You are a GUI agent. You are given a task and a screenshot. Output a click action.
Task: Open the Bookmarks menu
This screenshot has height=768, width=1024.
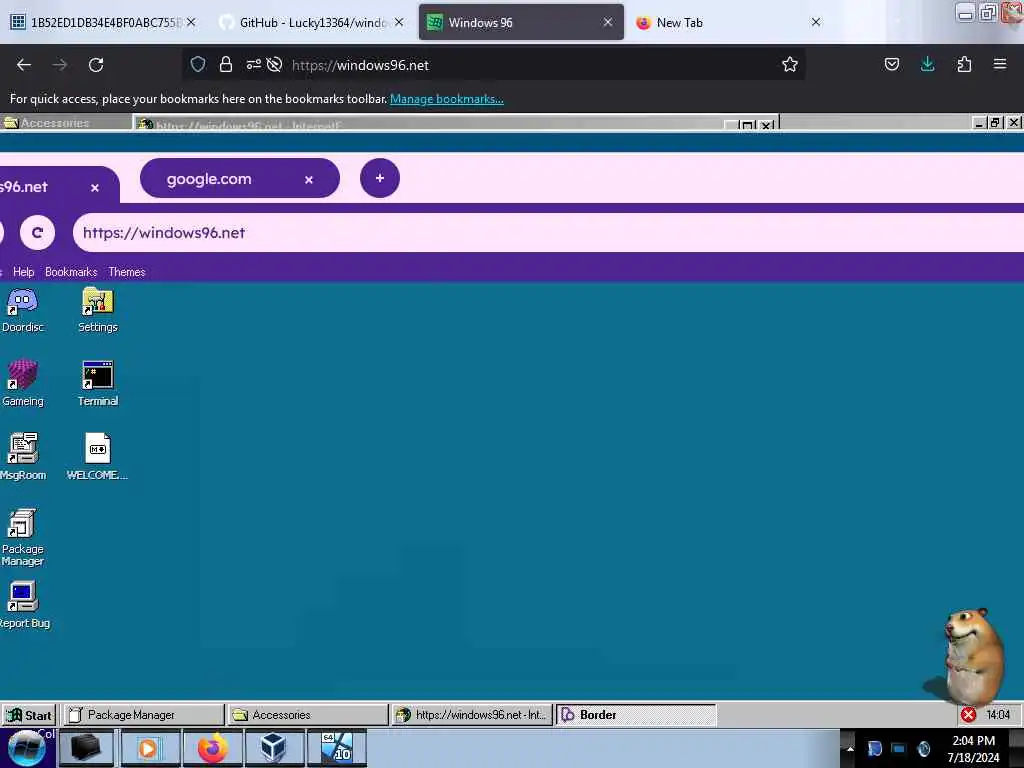point(71,272)
